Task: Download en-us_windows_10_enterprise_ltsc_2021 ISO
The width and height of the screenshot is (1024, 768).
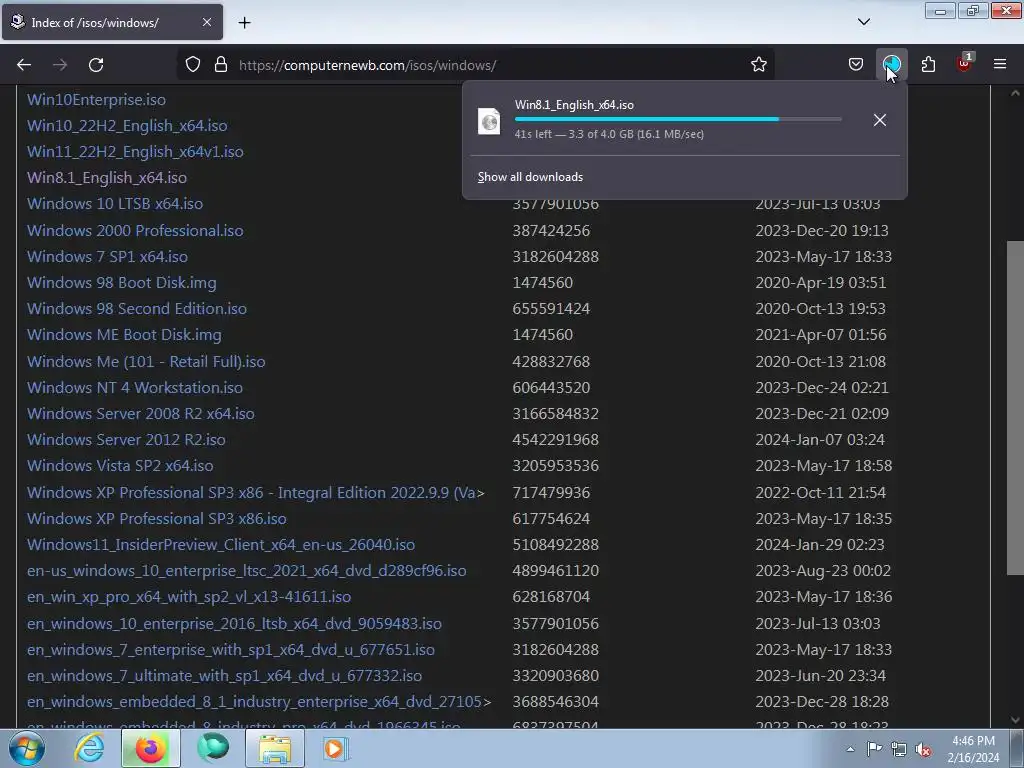Action: [x=246, y=571]
